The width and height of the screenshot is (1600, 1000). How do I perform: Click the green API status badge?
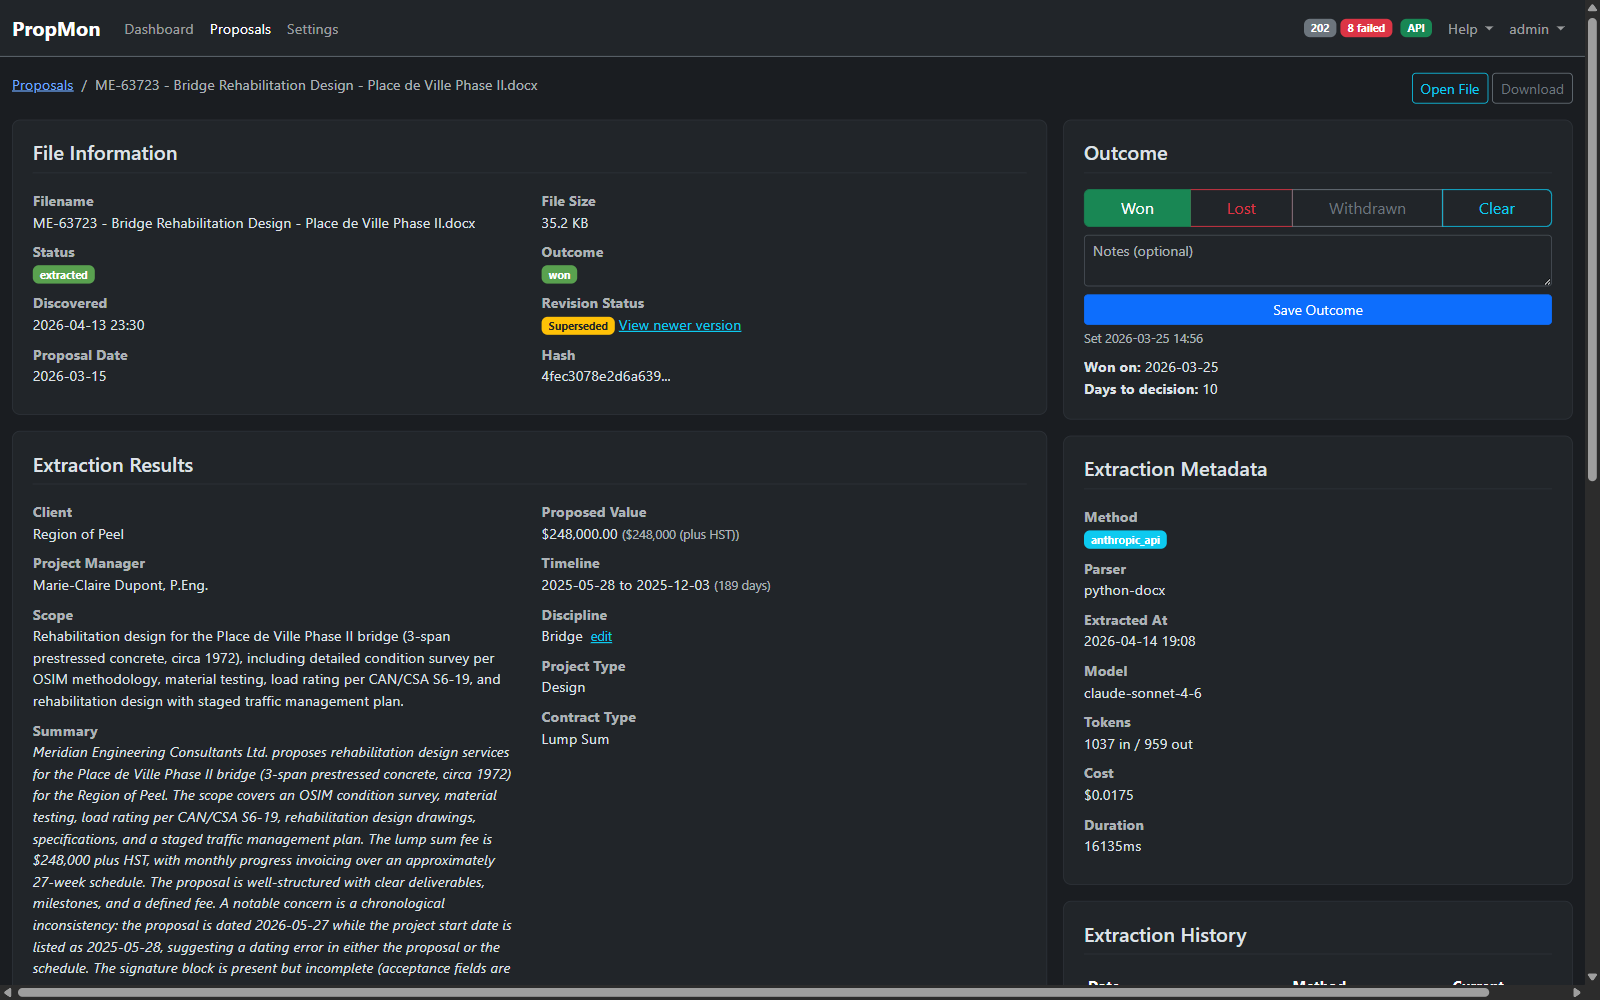[x=1416, y=28]
